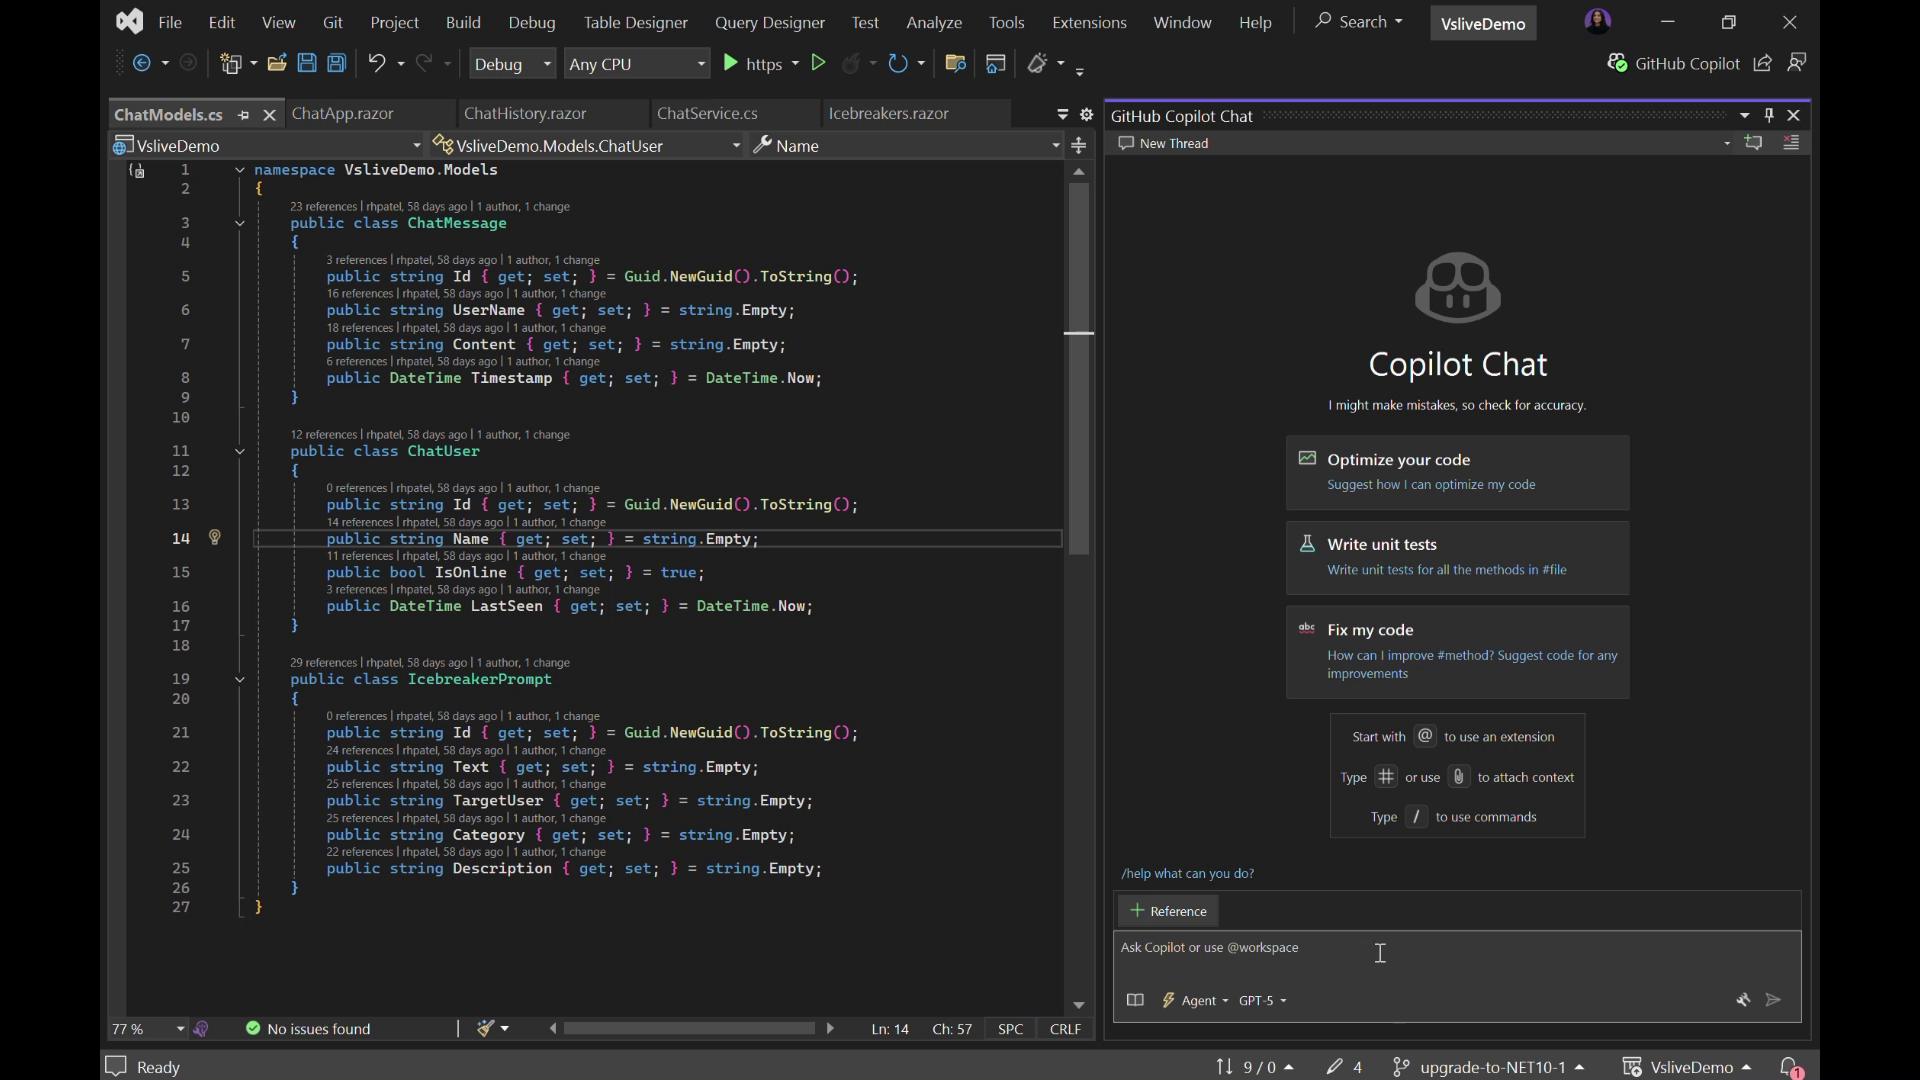This screenshot has width=1920, height=1080.
Task: Open the Any CPU platform dropdown
Action: (x=637, y=63)
